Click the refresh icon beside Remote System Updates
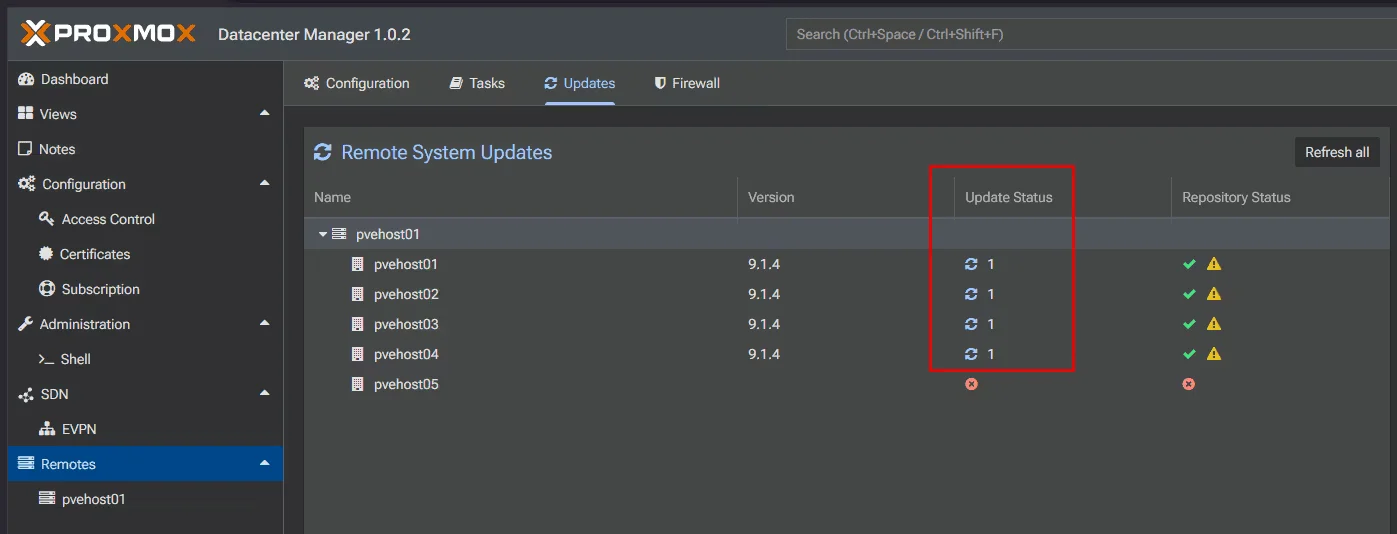The height and width of the screenshot is (534, 1397). click(323, 152)
